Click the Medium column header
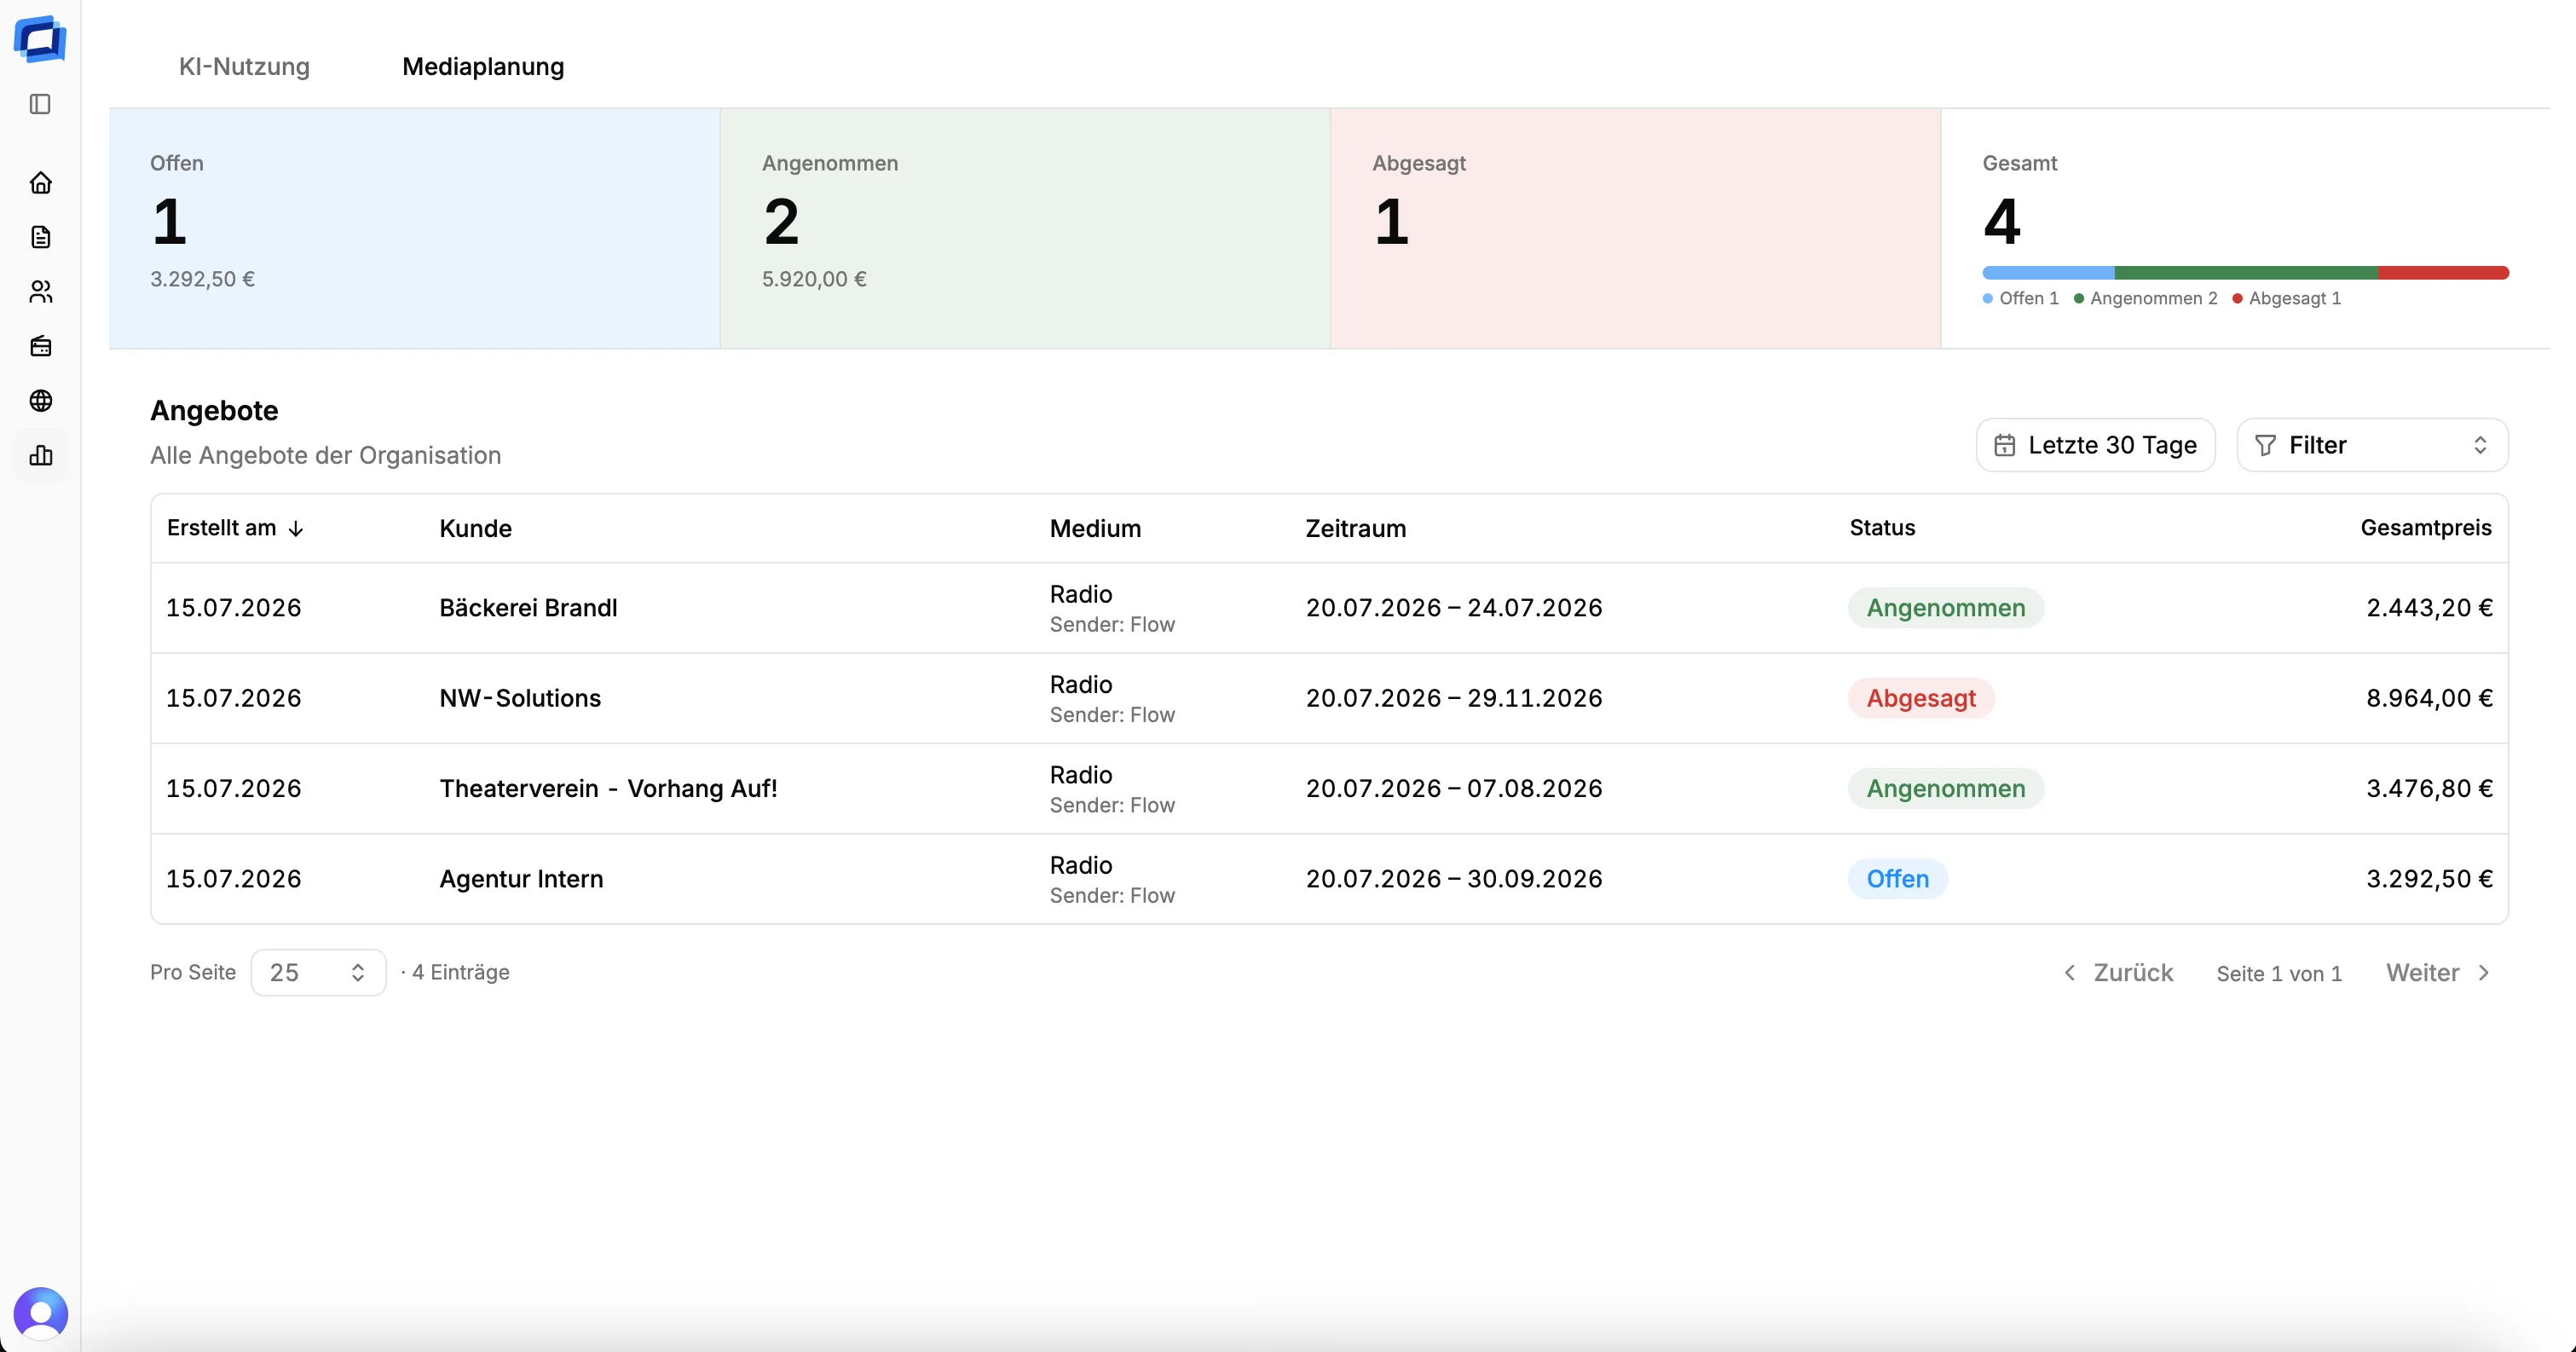 coord(1095,528)
